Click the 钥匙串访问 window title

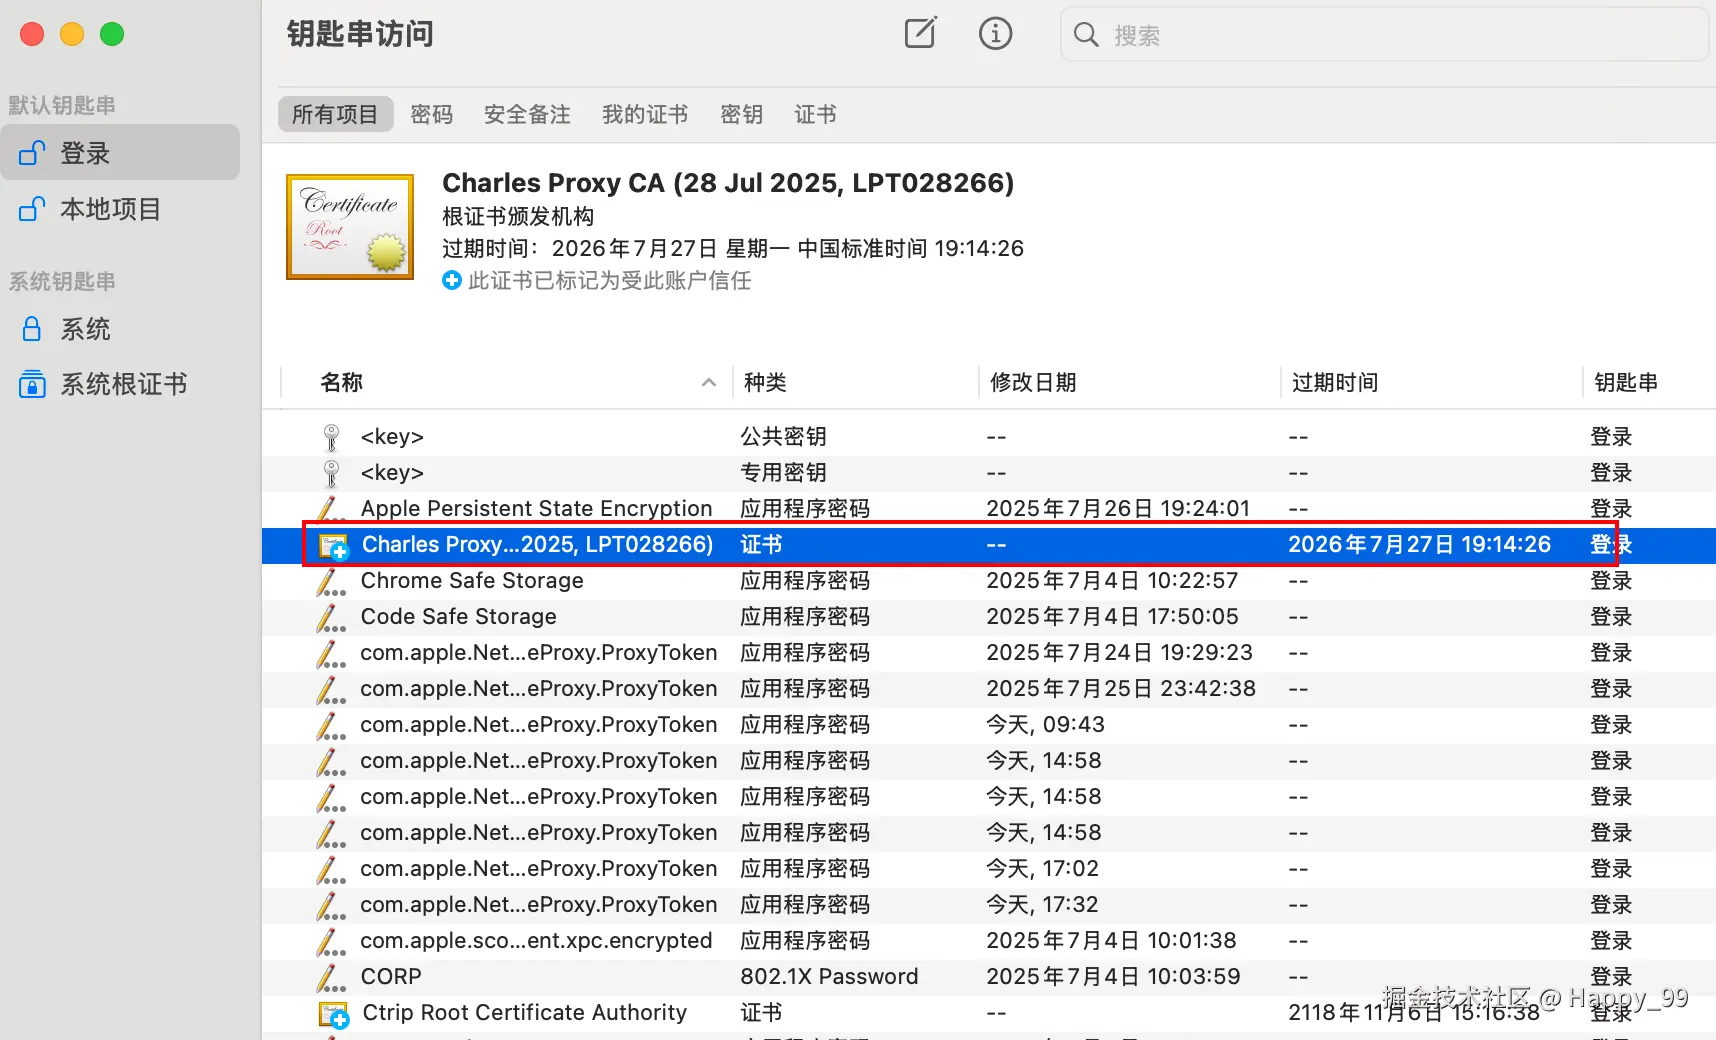pos(360,34)
